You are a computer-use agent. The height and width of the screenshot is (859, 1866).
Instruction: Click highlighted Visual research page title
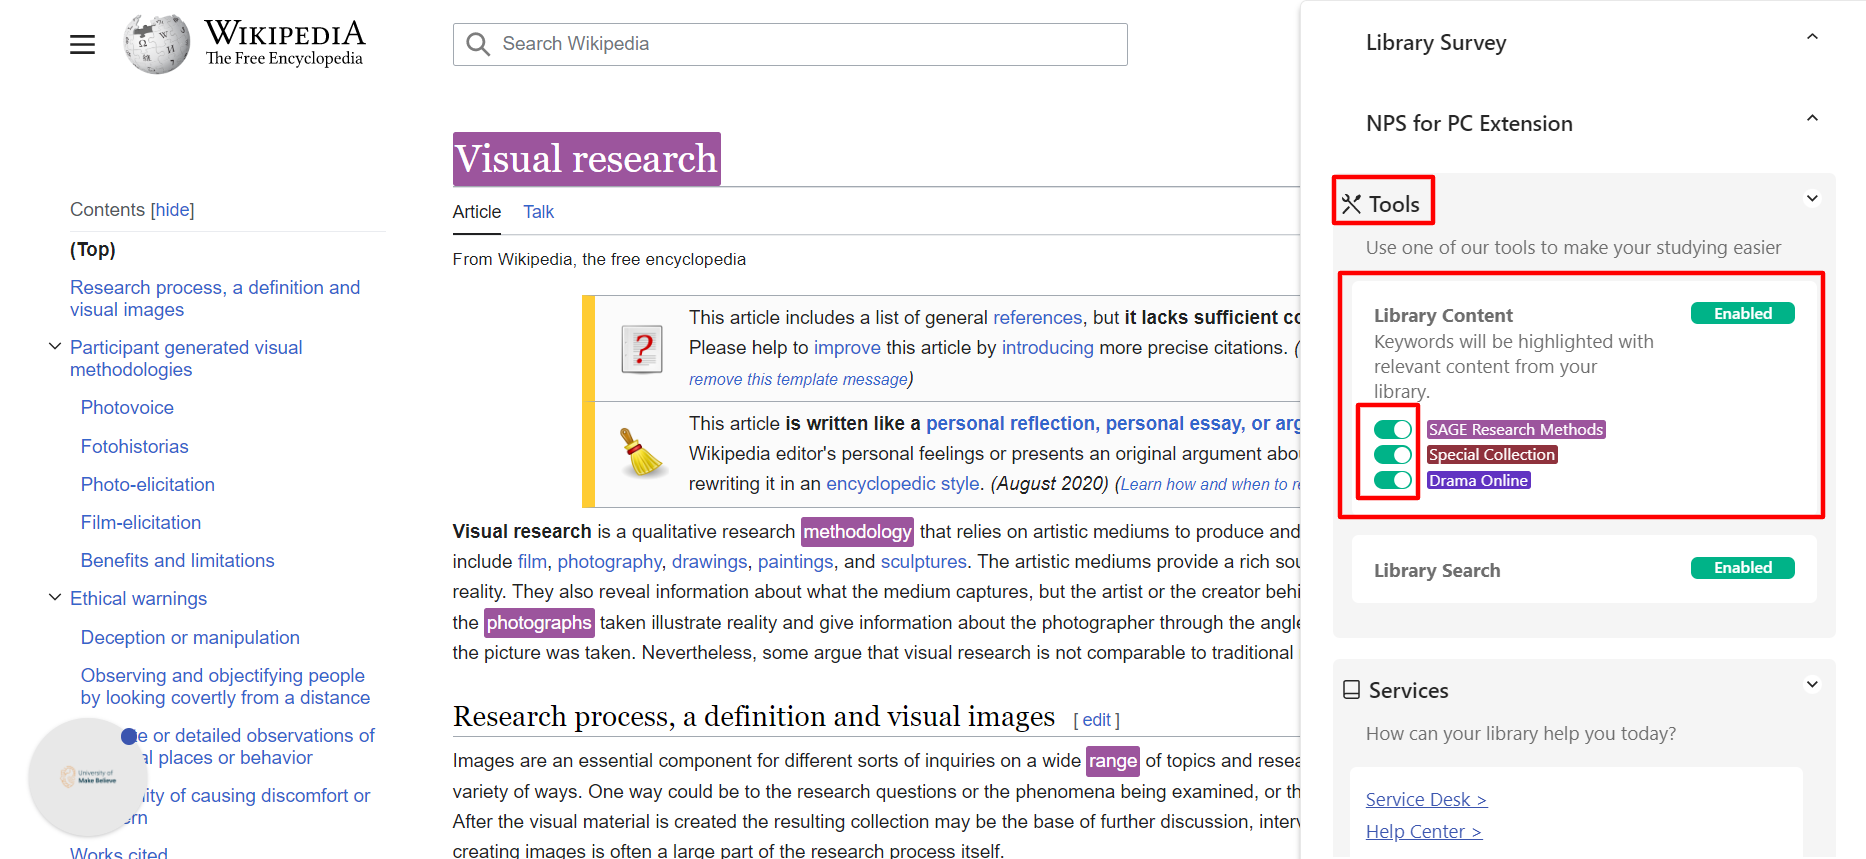586,159
